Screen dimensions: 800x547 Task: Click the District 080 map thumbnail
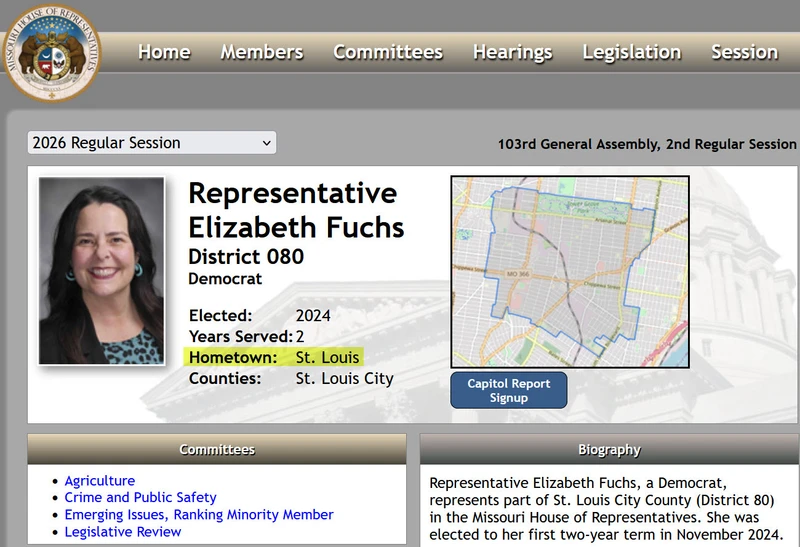570,271
